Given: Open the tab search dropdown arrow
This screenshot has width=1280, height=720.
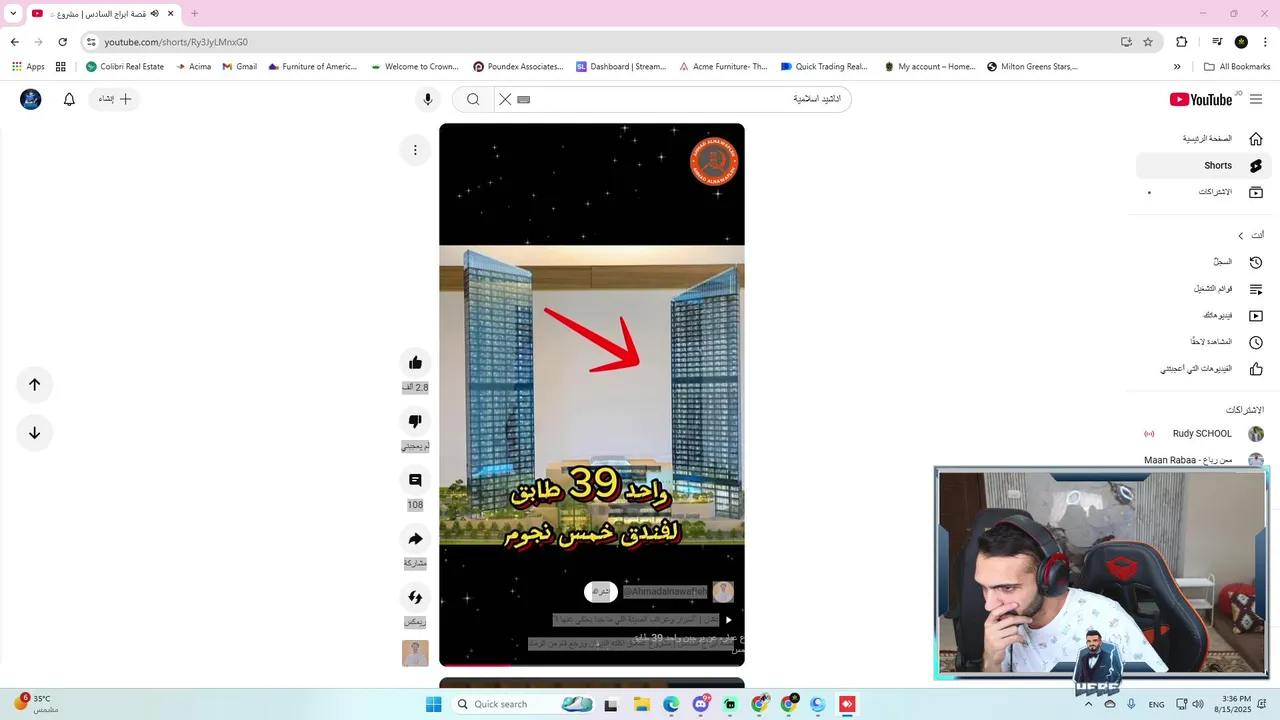Looking at the screenshot, I should click(13, 13).
